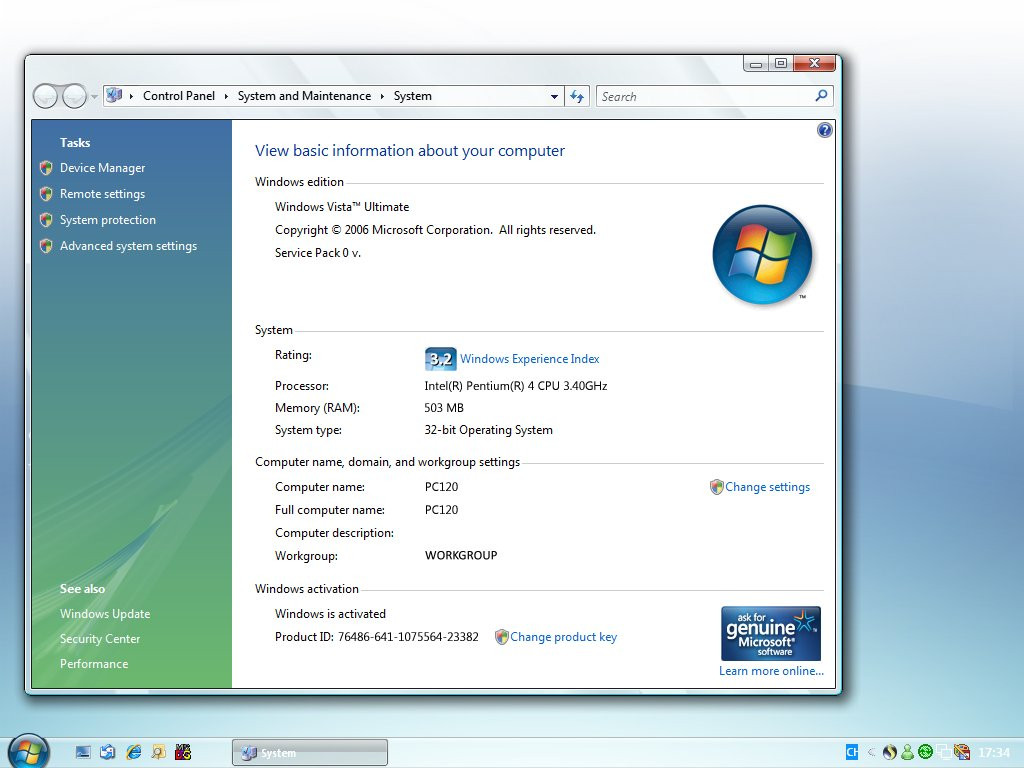This screenshot has width=1024, height=768.
Task: Click the address bar Refresh button
Action: click(x=577, y=97)
